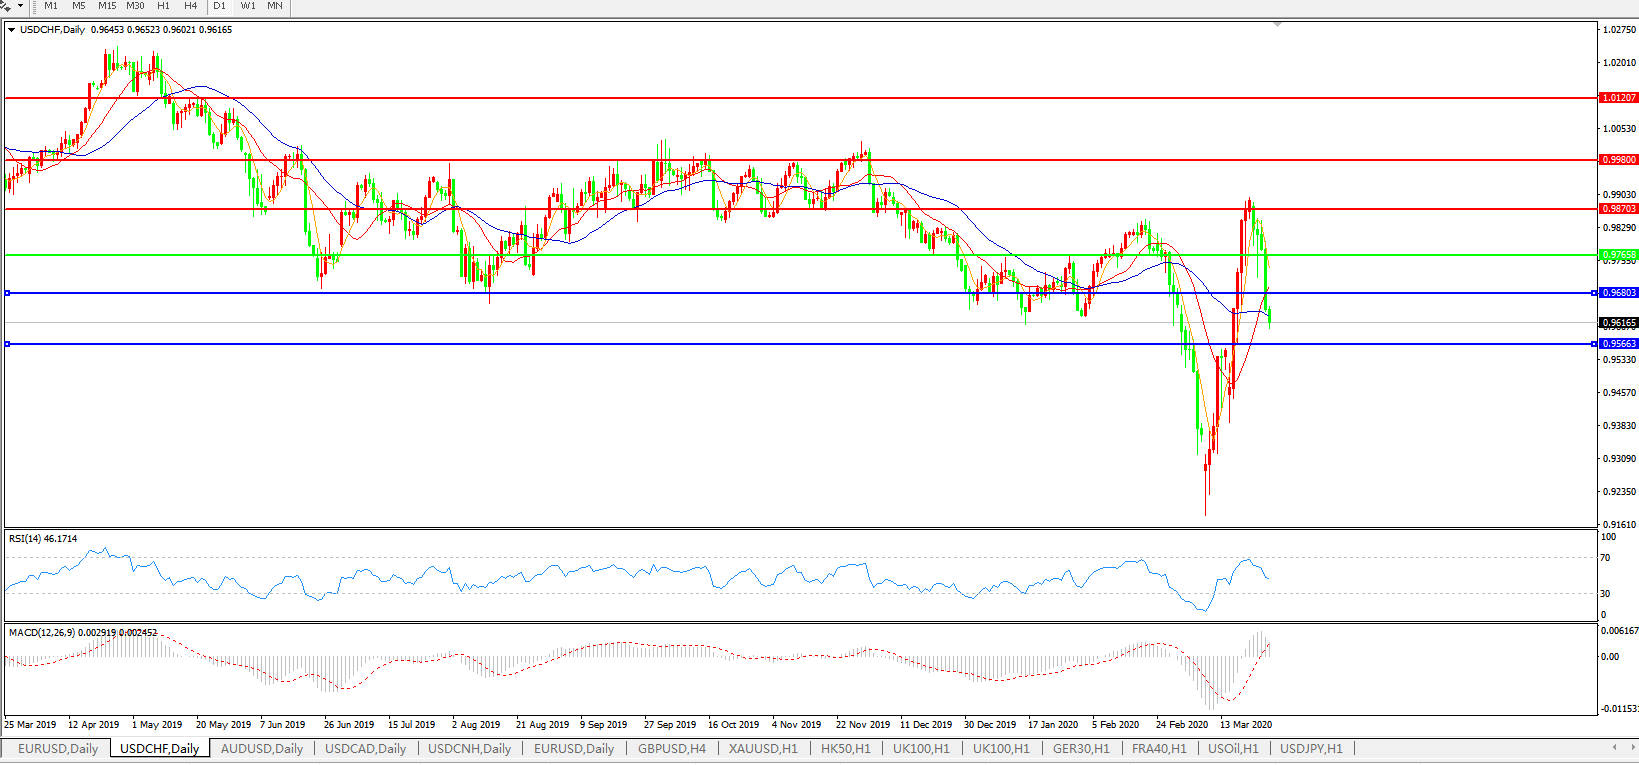1639x765 pixels.
Task: Select the H4 timeframe button
Action: (x=191, y=6)
